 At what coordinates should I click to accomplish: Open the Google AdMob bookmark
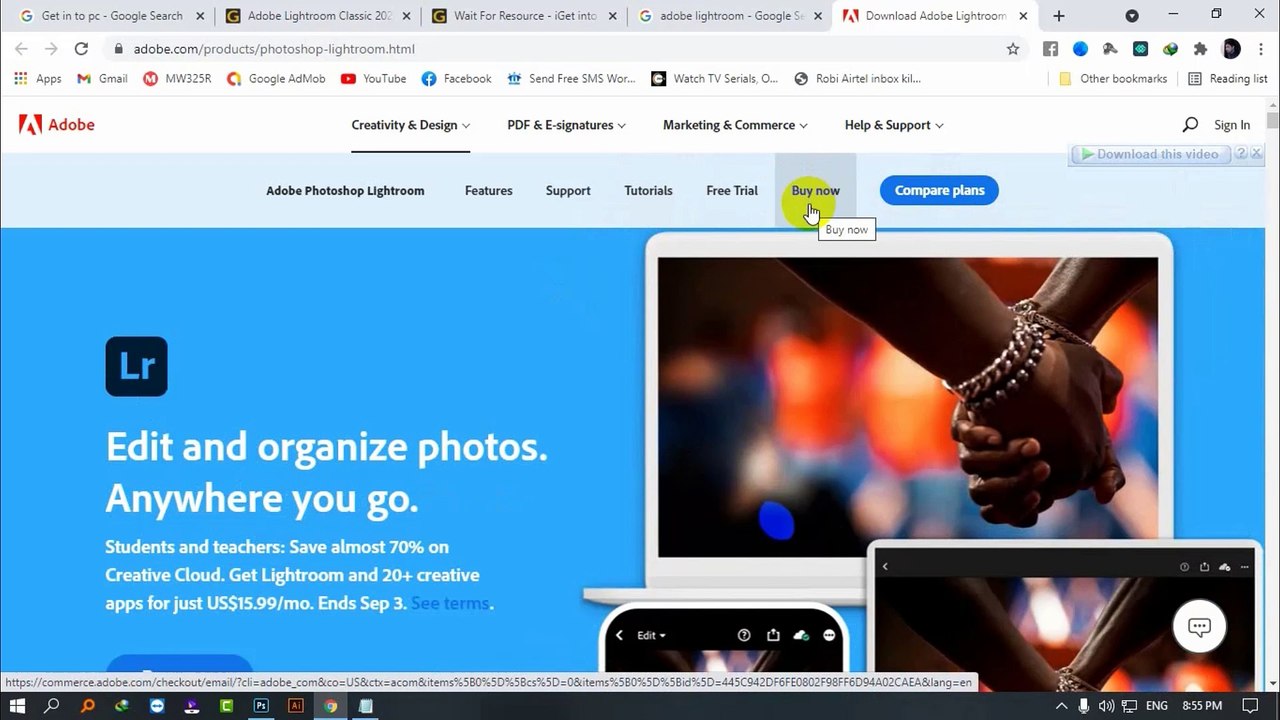(x=276, y=79)
